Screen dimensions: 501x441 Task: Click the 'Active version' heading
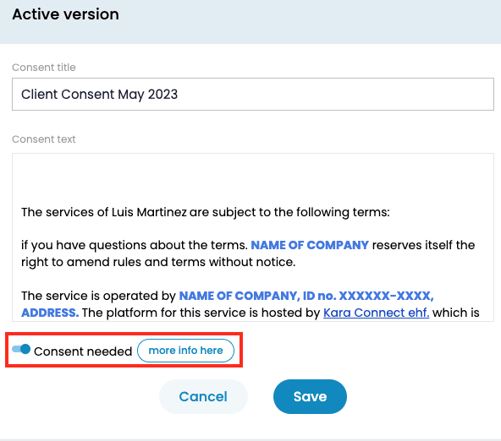pyautogui.click(x=66, y=14)
